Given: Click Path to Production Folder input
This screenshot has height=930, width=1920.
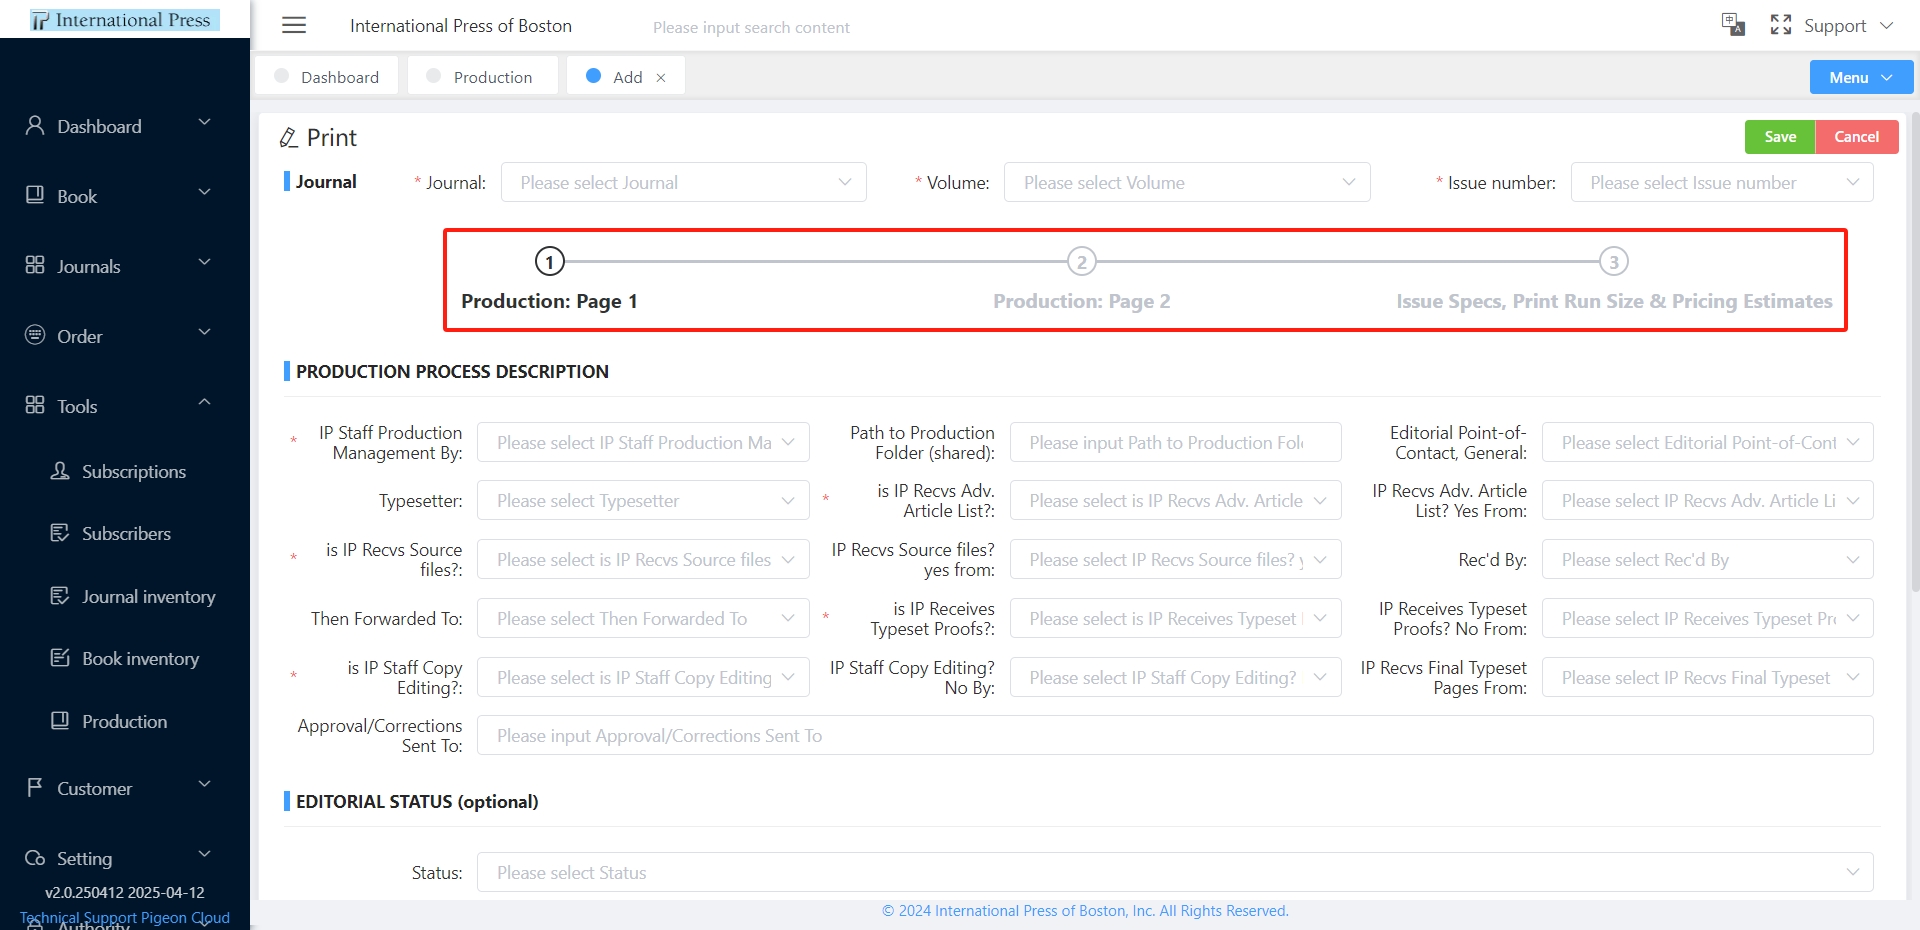Looking at the screenshot, I should (1176, 442).
